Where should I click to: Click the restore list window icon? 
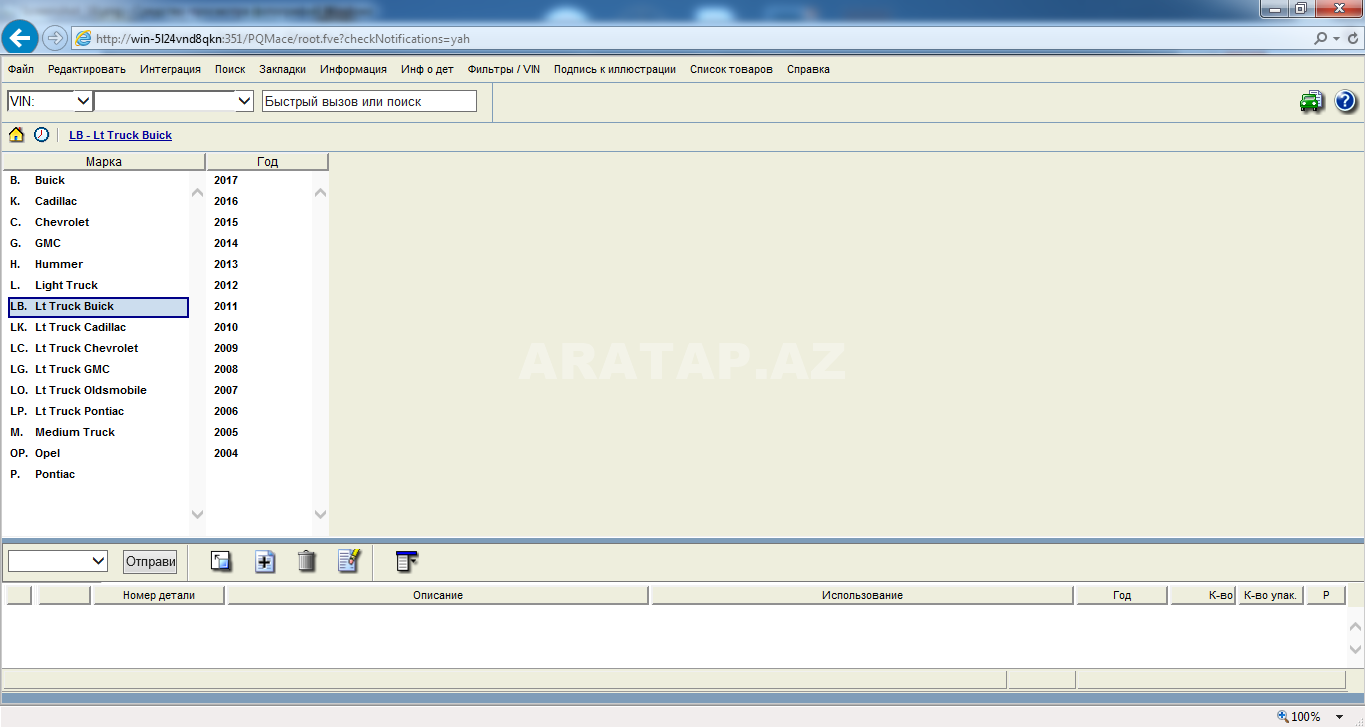(221, 561)
